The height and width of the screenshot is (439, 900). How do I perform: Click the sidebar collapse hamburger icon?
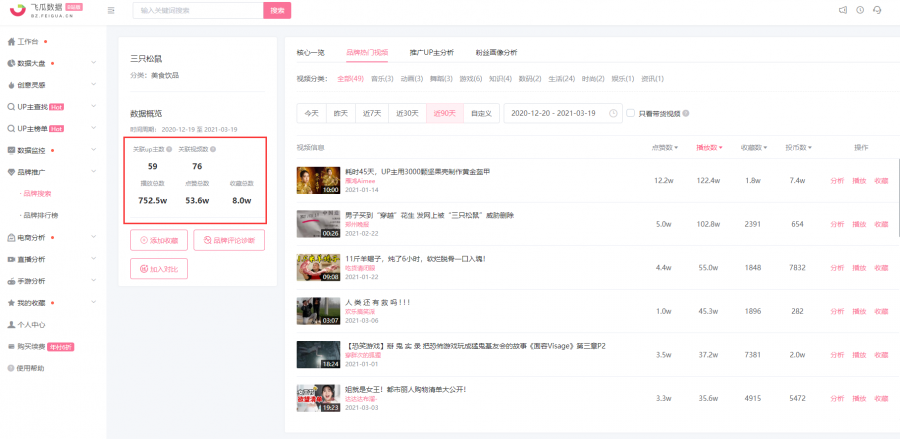(x=111, y=10)
